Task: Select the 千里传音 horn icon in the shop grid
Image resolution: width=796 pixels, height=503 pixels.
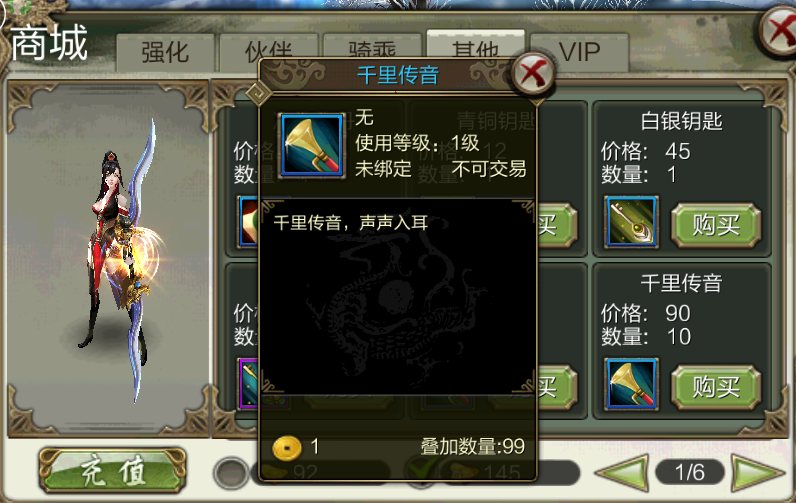Action: [632, 384]
